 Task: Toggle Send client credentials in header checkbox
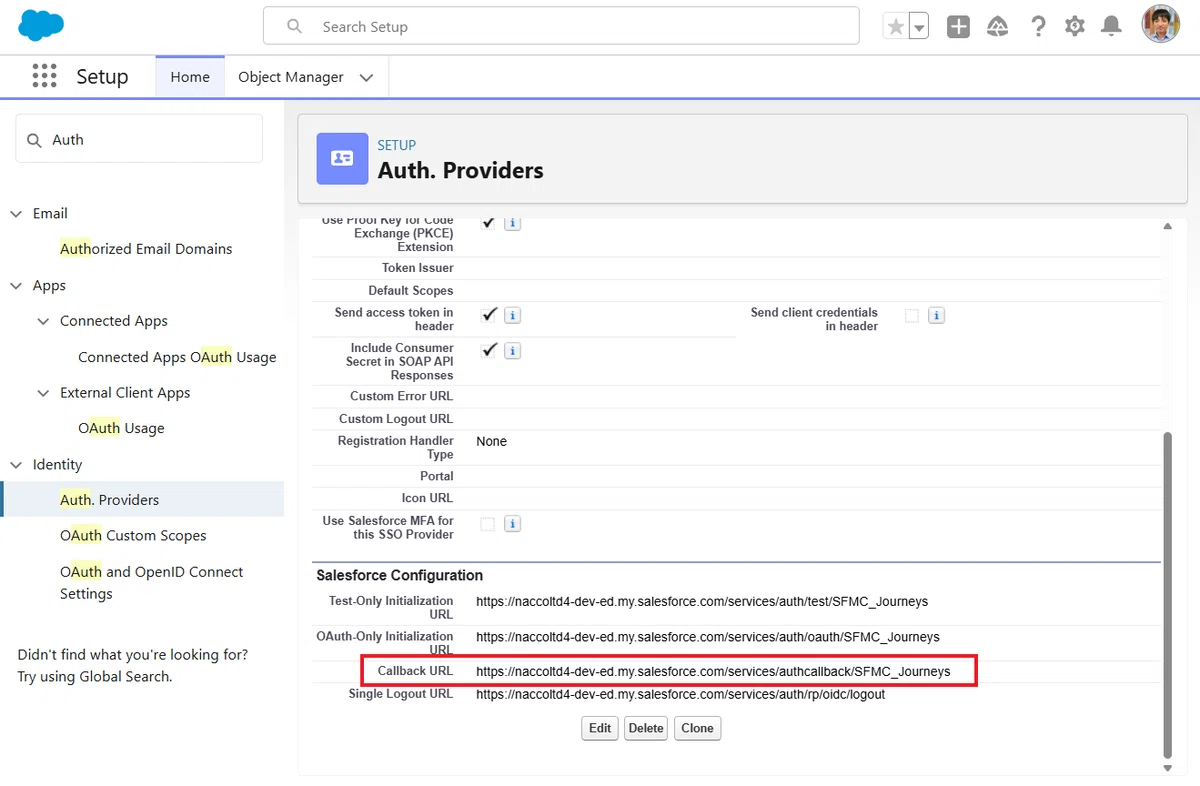tap(912, 315)
